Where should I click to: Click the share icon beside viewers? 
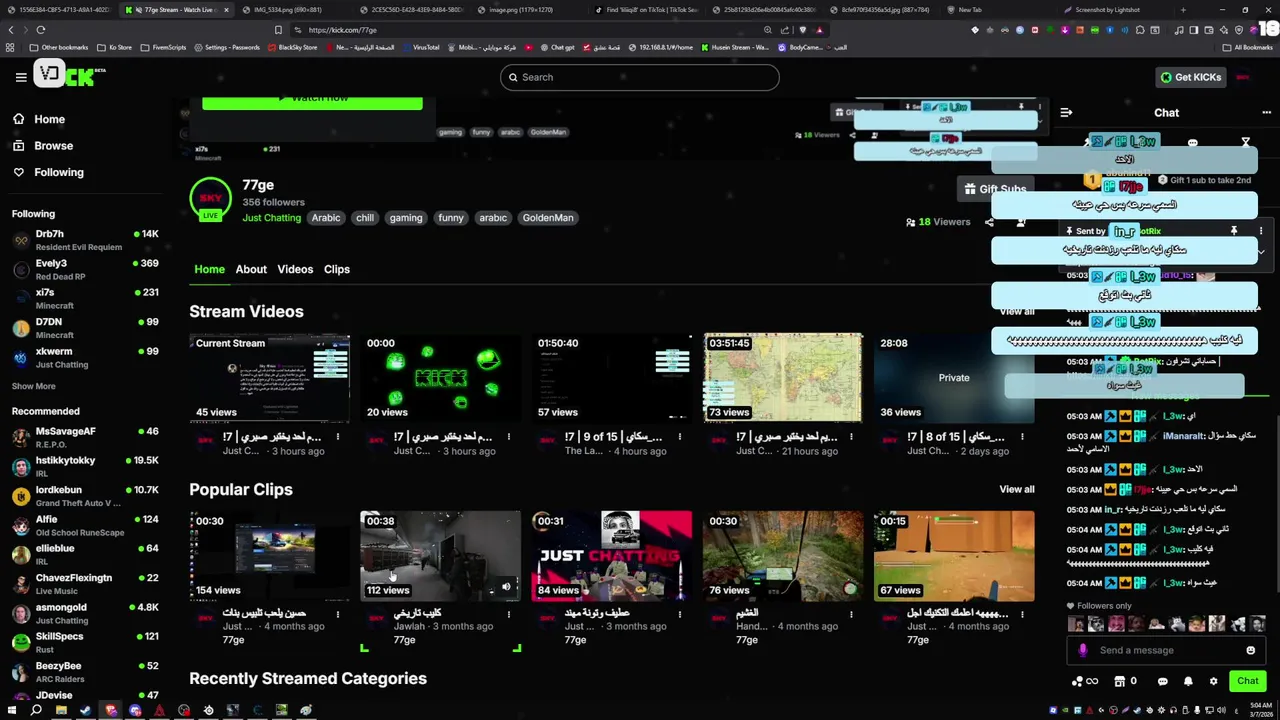(989, 222)
